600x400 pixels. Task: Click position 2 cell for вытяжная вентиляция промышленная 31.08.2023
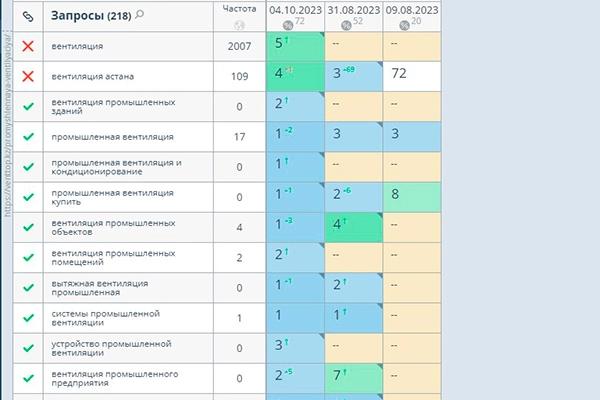click(354, 288)
